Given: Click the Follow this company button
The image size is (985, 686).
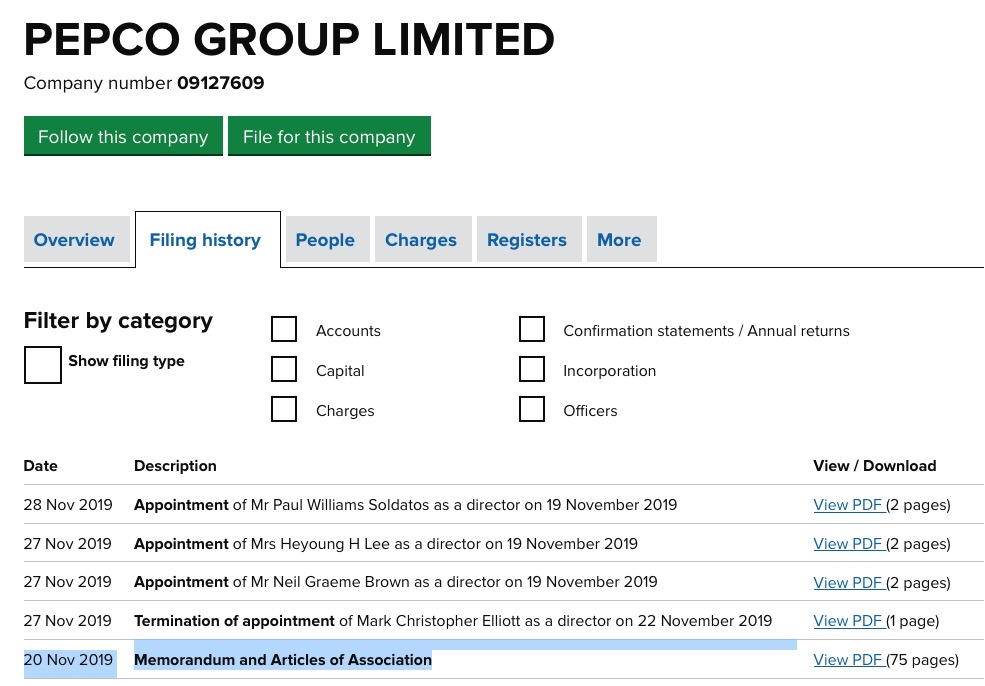Looking at the screenshot, I should pyautogui.click(x=122, y=136).
